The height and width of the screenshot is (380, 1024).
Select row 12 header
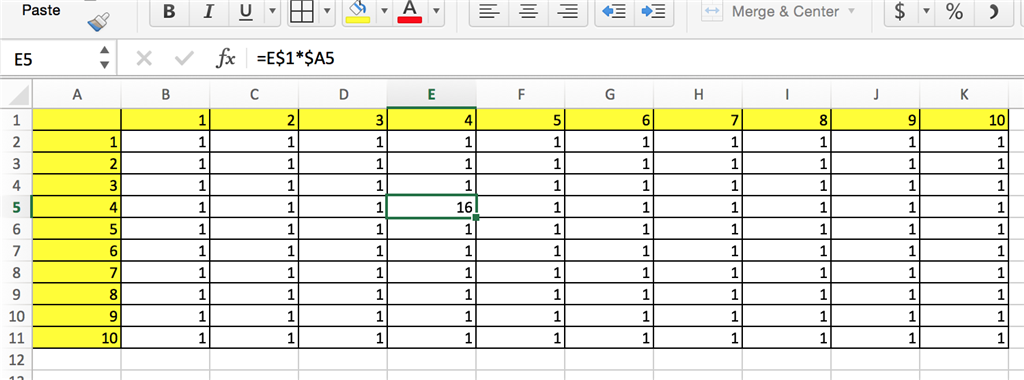click(16, 359)
